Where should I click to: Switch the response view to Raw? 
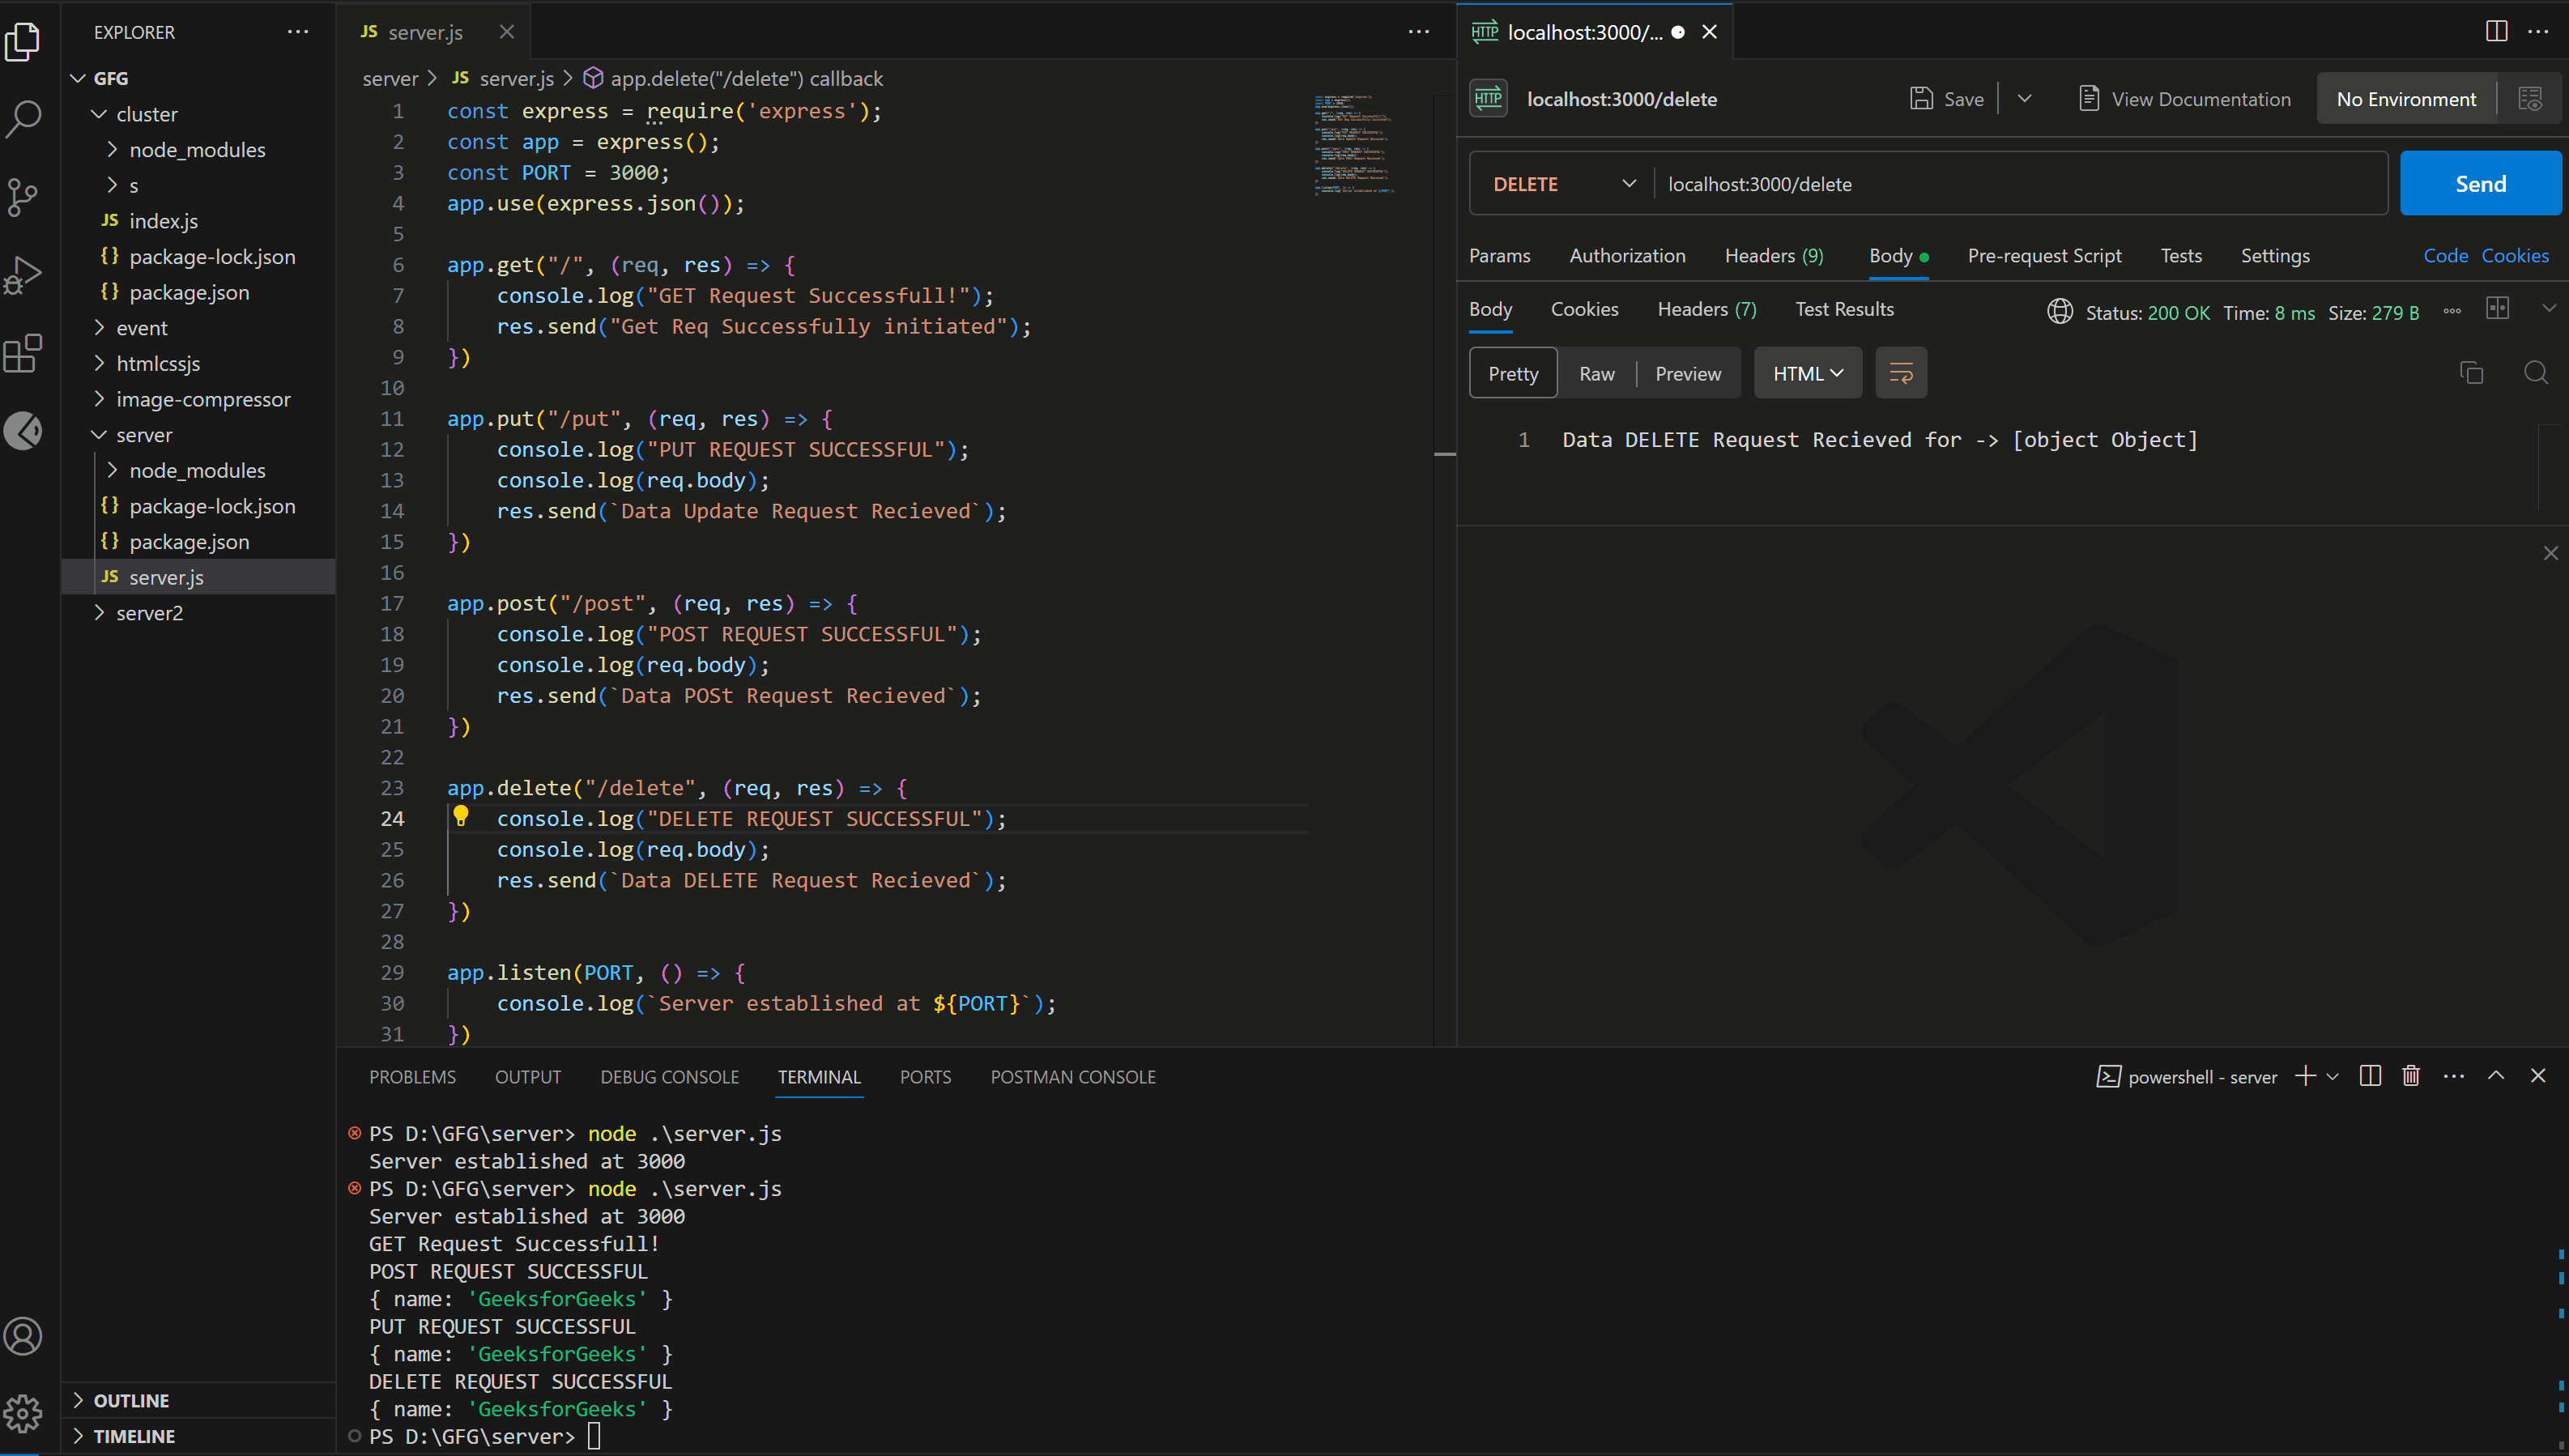point(1596,373)
